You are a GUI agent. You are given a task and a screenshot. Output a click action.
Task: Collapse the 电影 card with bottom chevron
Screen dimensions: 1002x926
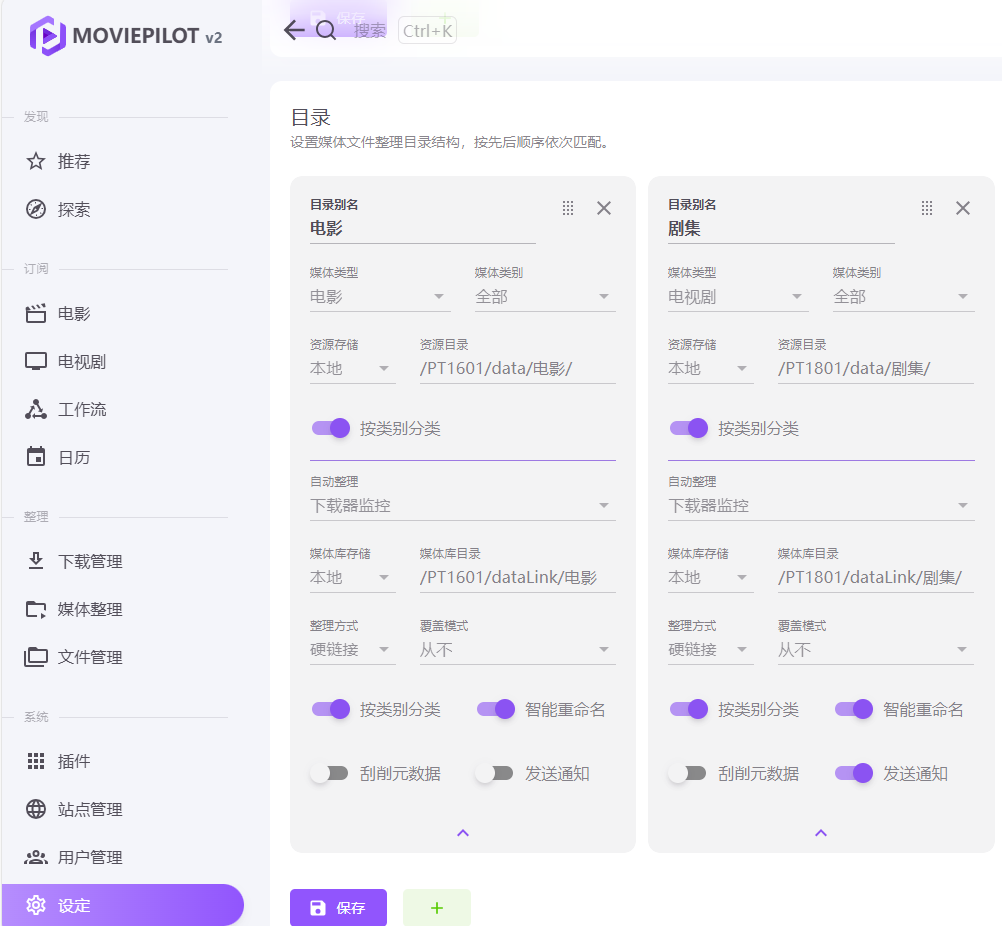click(463, 833)
